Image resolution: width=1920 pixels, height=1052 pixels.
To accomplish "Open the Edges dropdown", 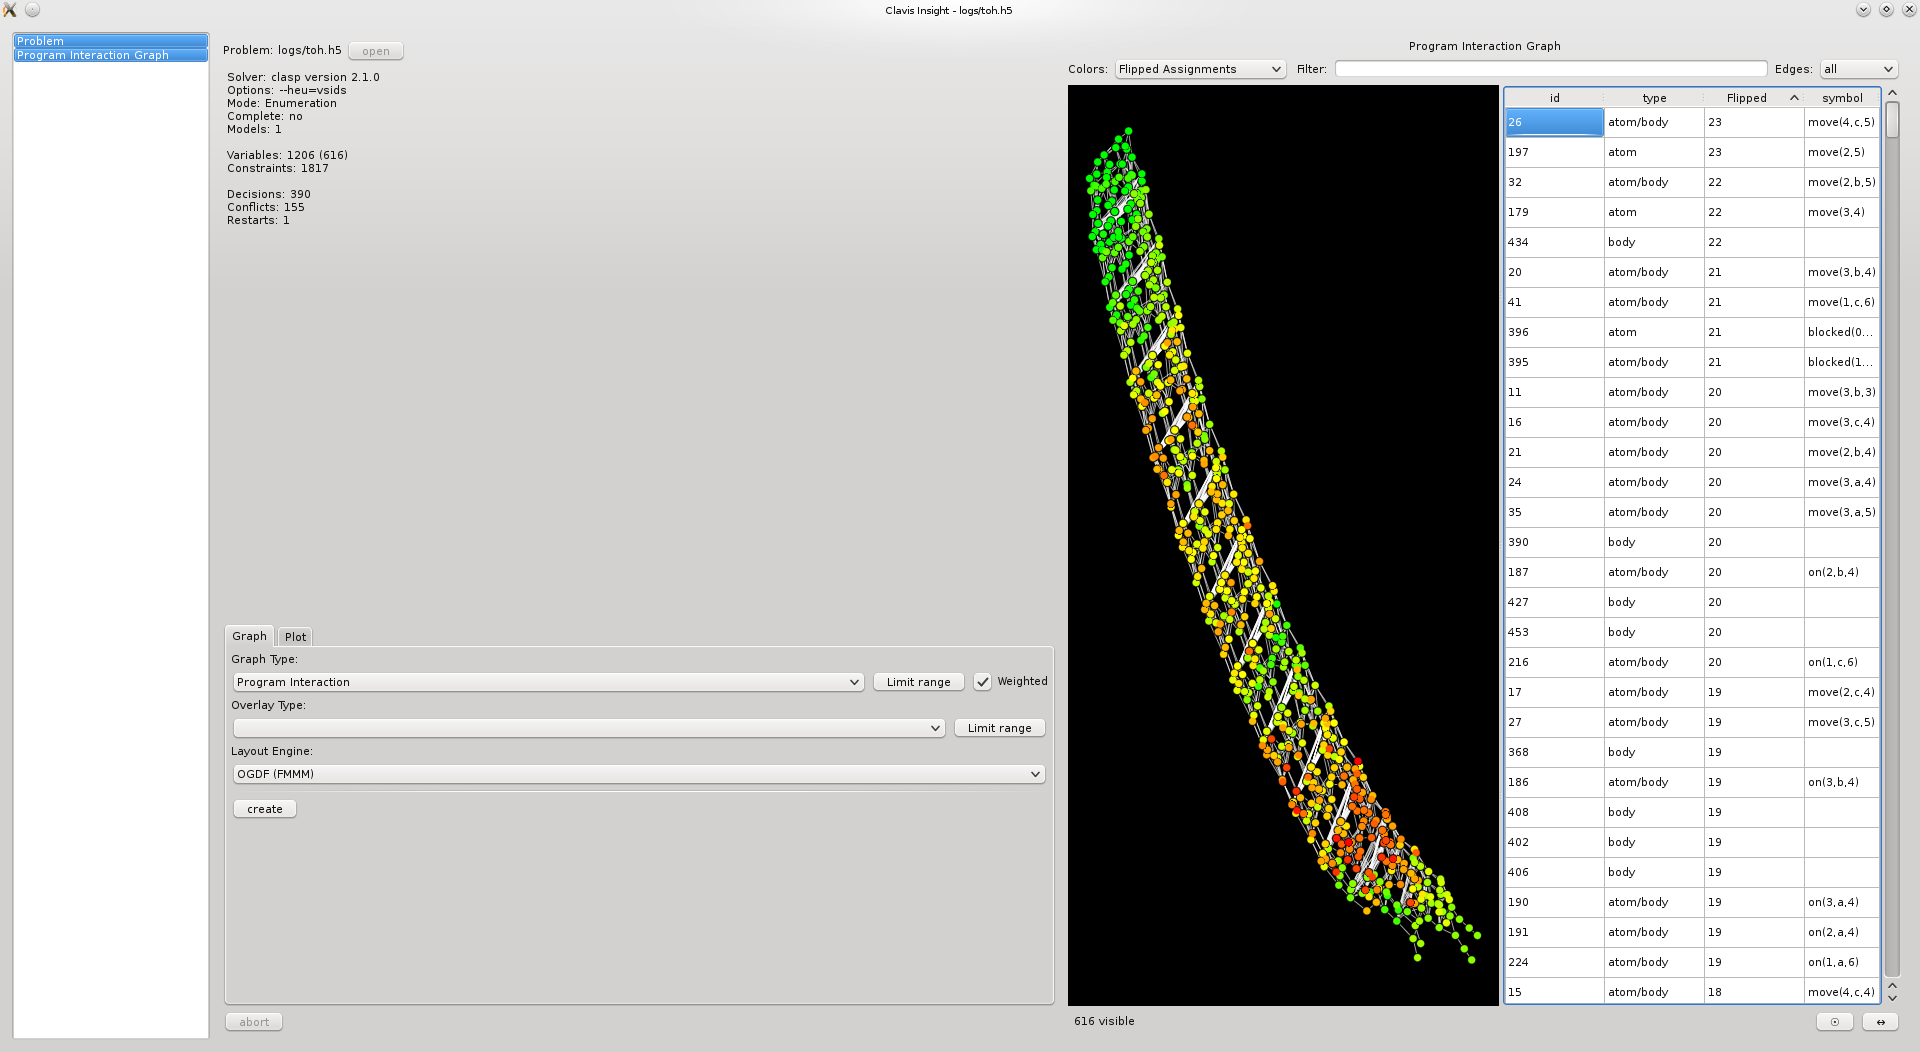I will (1858, 69).
